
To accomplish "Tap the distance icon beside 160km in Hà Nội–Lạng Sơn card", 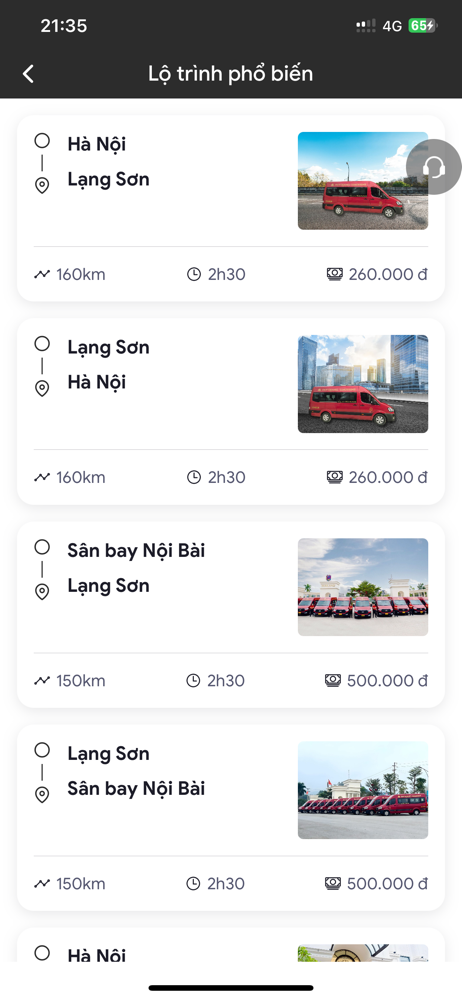I will (42, 275).
